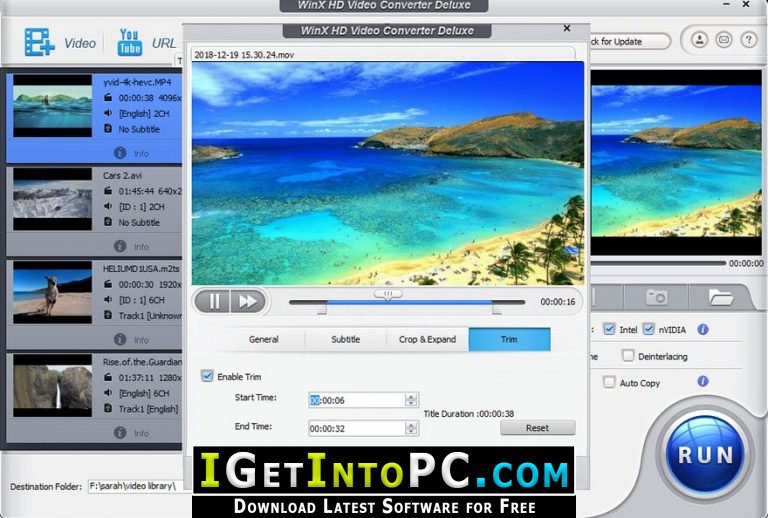
Task: Click the info icon beside nVIDIA
Action: click(703, 330)
